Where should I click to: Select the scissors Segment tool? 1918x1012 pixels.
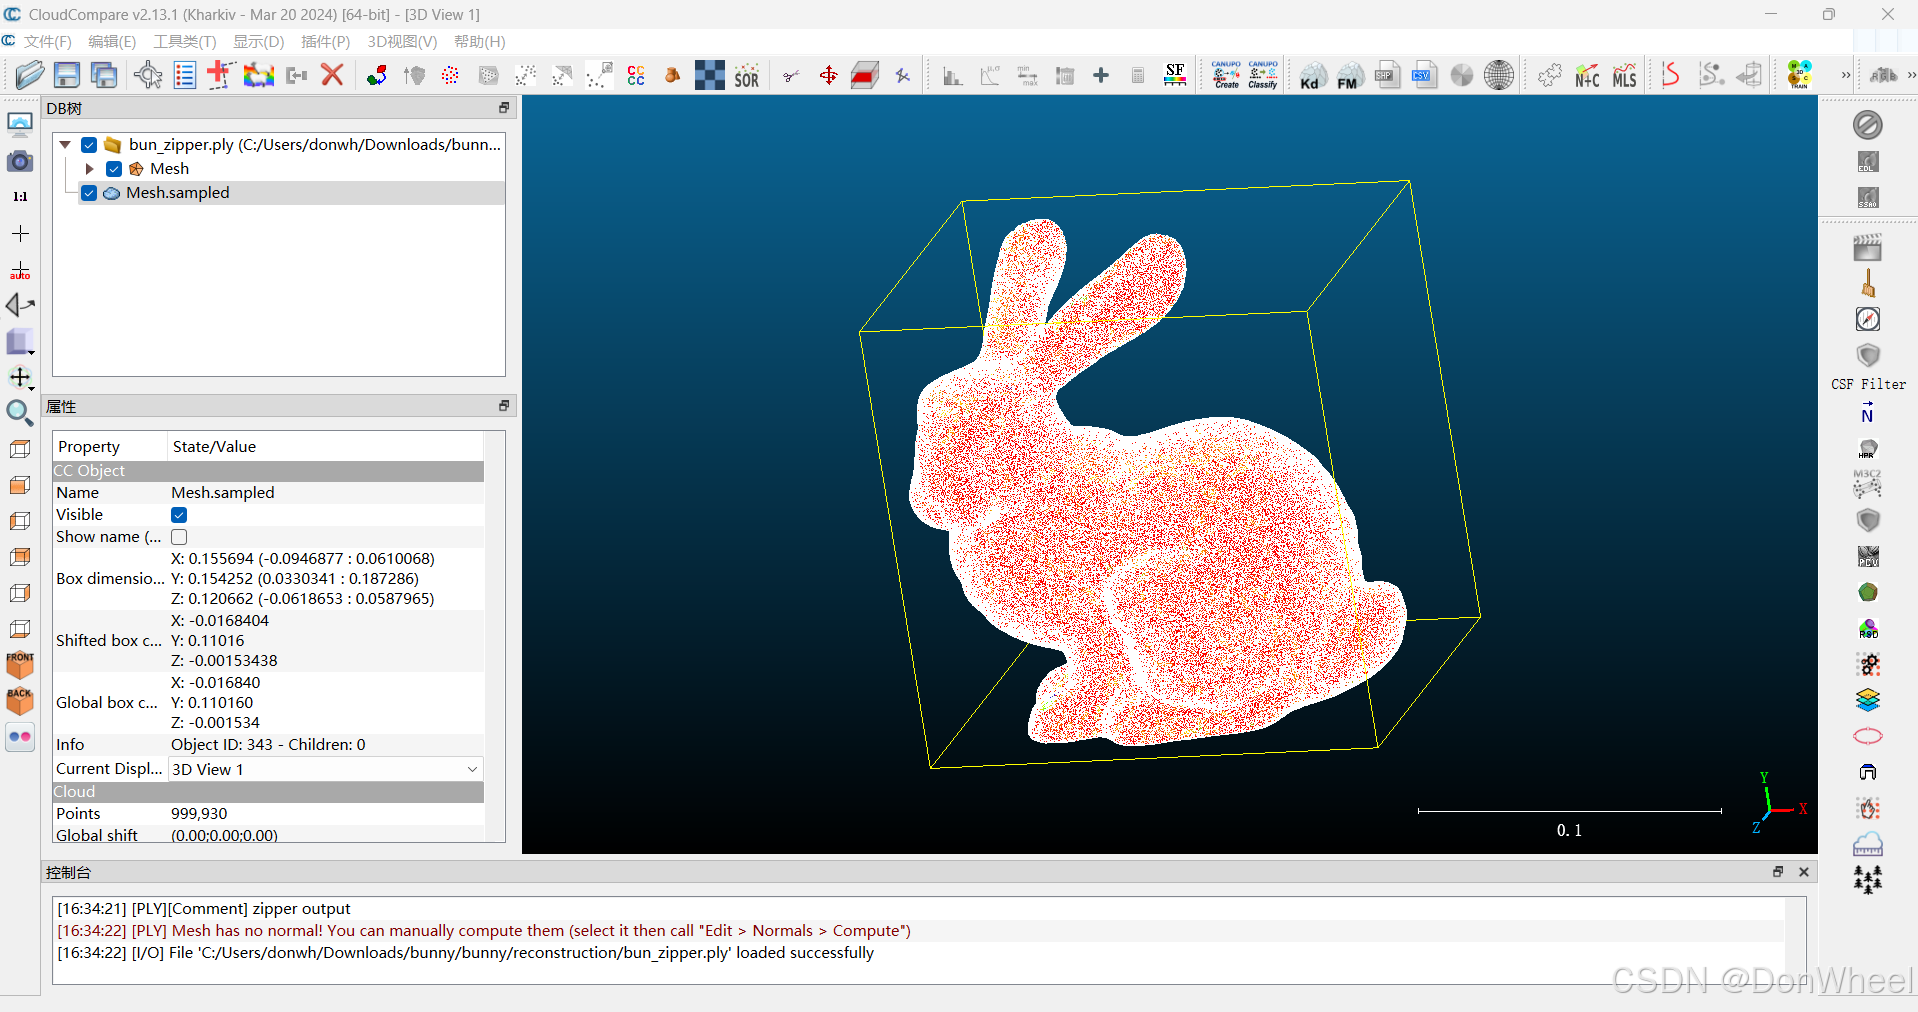pyautogui.click(x=791, y=76)
